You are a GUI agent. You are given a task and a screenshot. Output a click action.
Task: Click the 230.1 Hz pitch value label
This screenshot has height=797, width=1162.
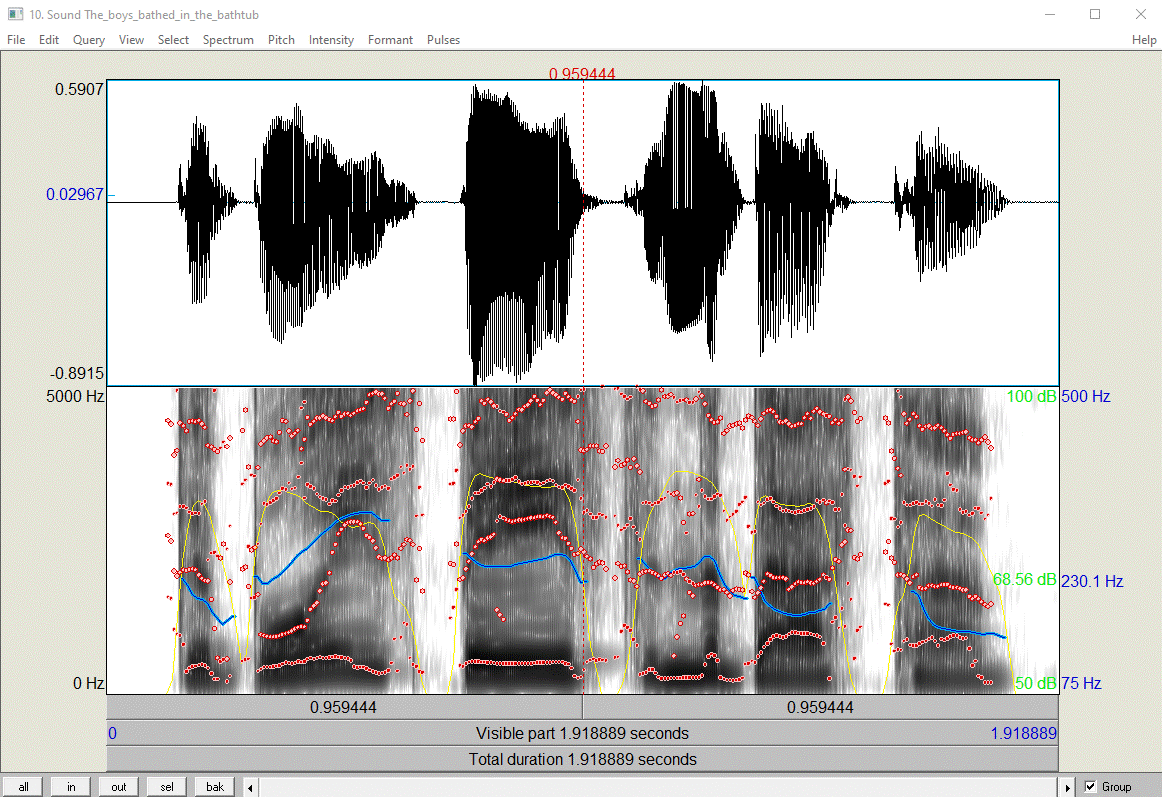1092,581
